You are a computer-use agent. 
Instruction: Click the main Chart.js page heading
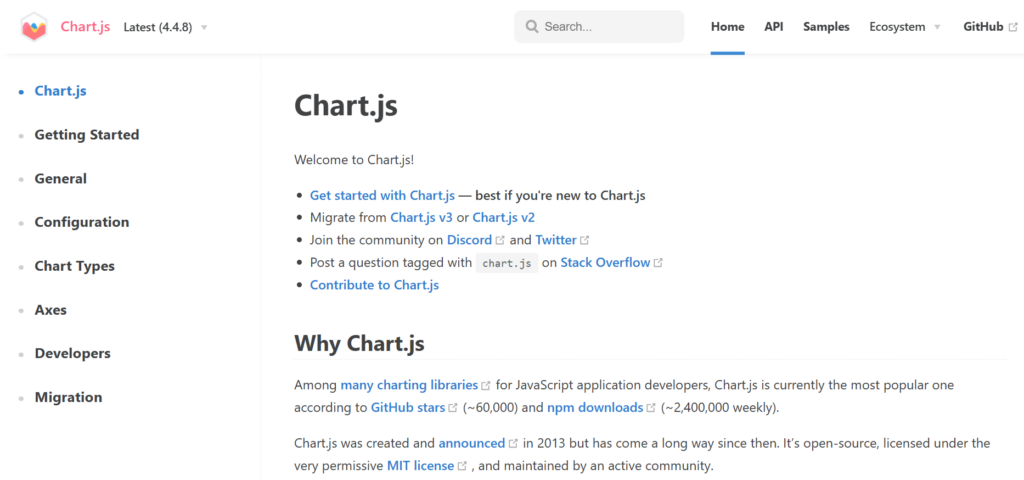[345, 106]
